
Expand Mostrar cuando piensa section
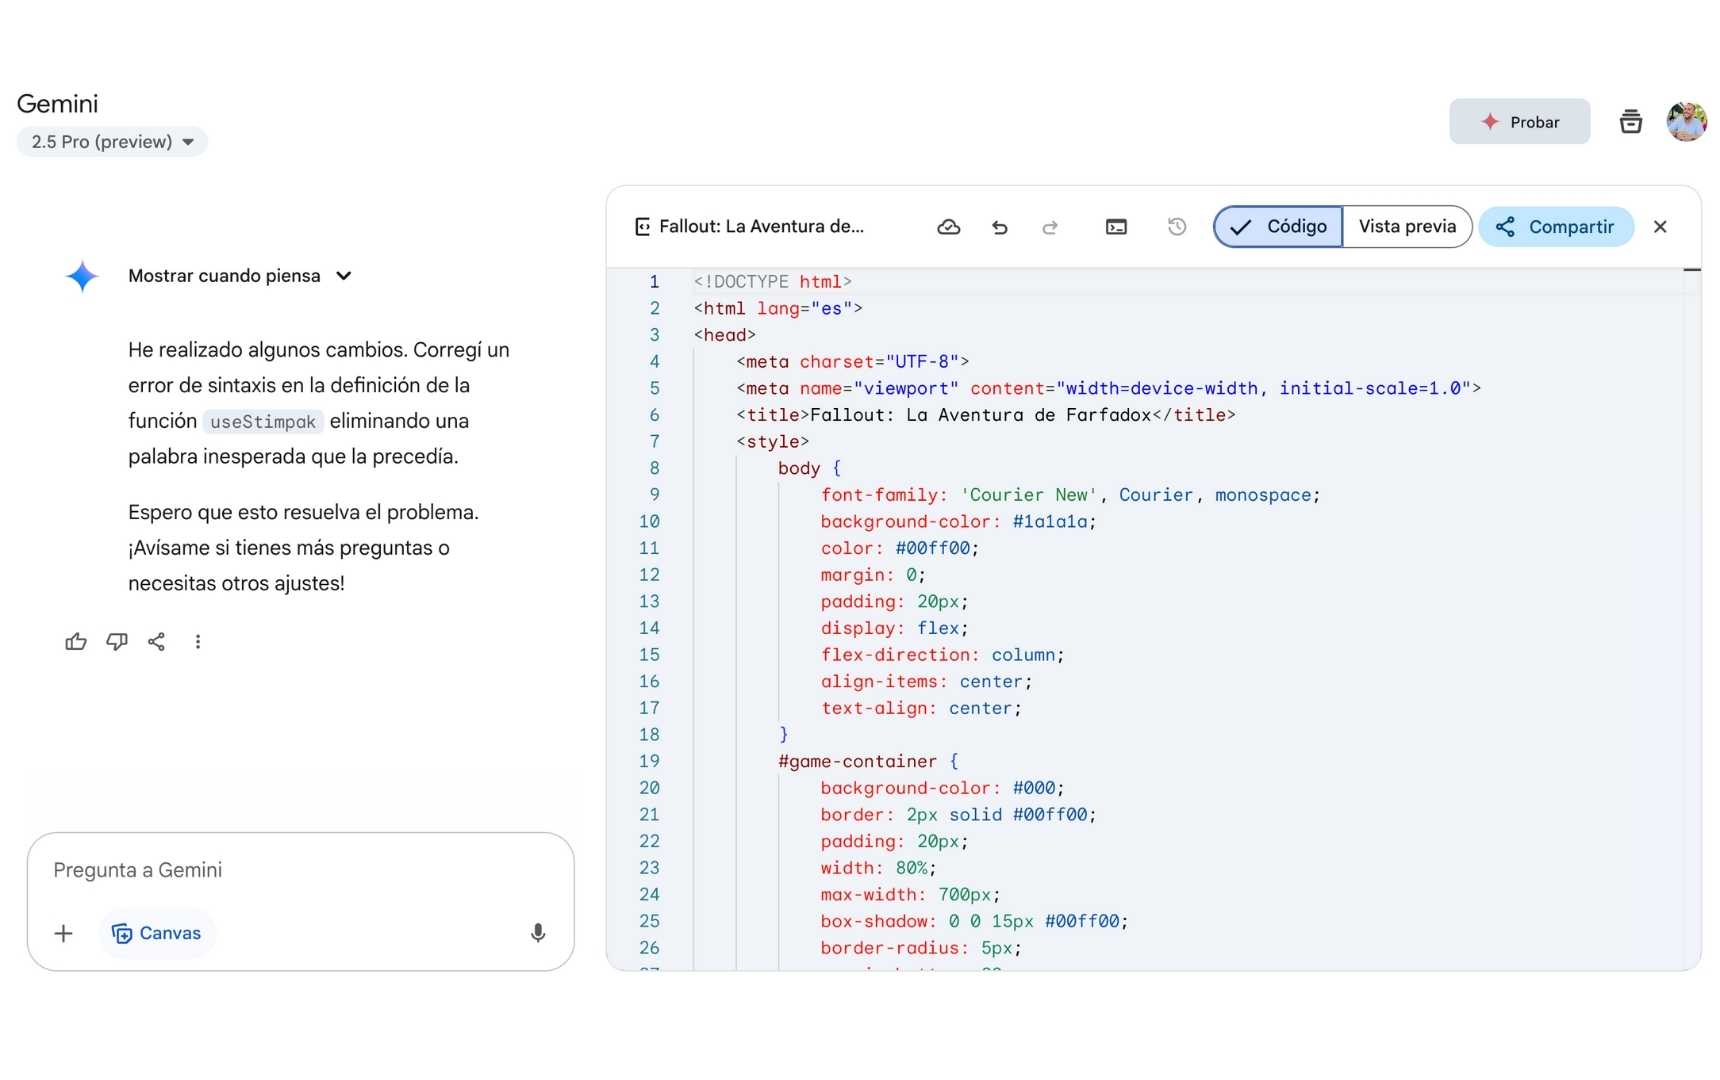coord(240,276)
